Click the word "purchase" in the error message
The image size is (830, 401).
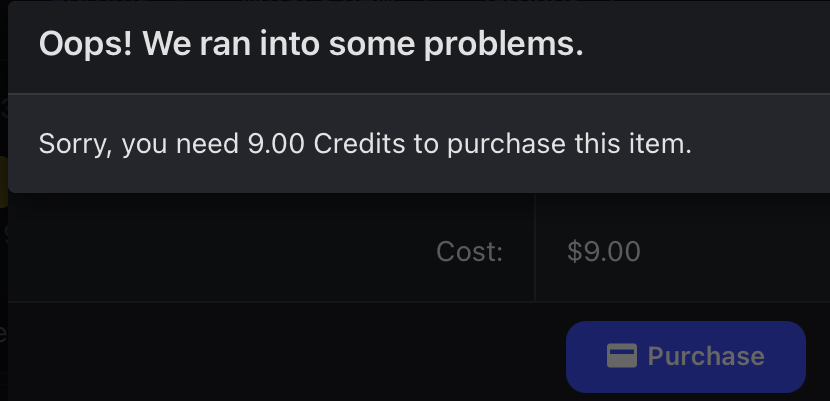(x=505, y=144)
